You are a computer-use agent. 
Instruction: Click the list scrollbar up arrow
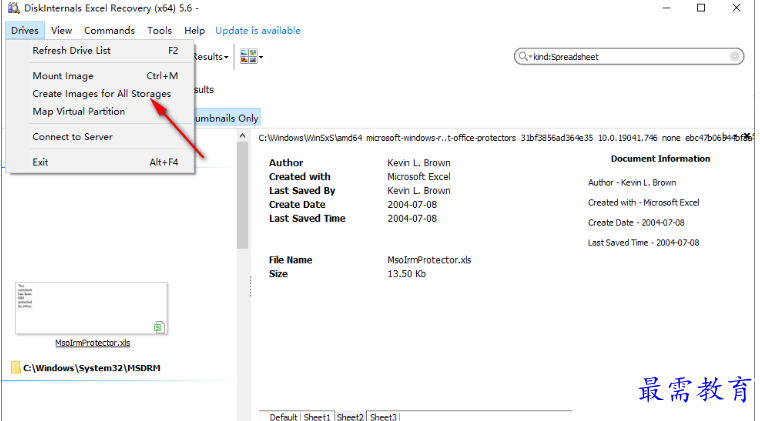(x=242, y=136)
